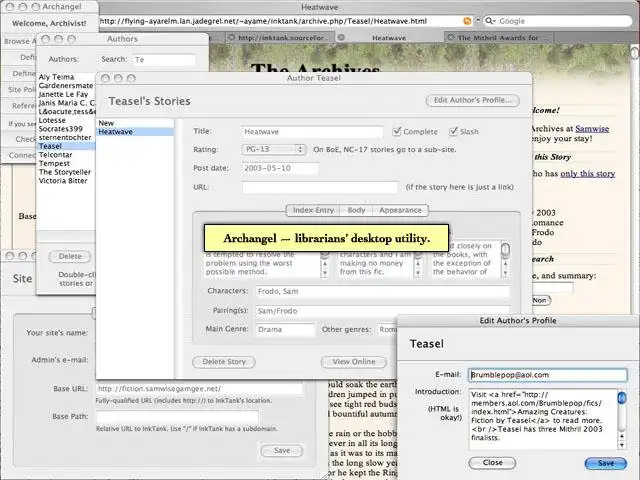640x480 pixels.
Task: Click Save in Edit Author's Profile
Action: [x=606, y=463]
